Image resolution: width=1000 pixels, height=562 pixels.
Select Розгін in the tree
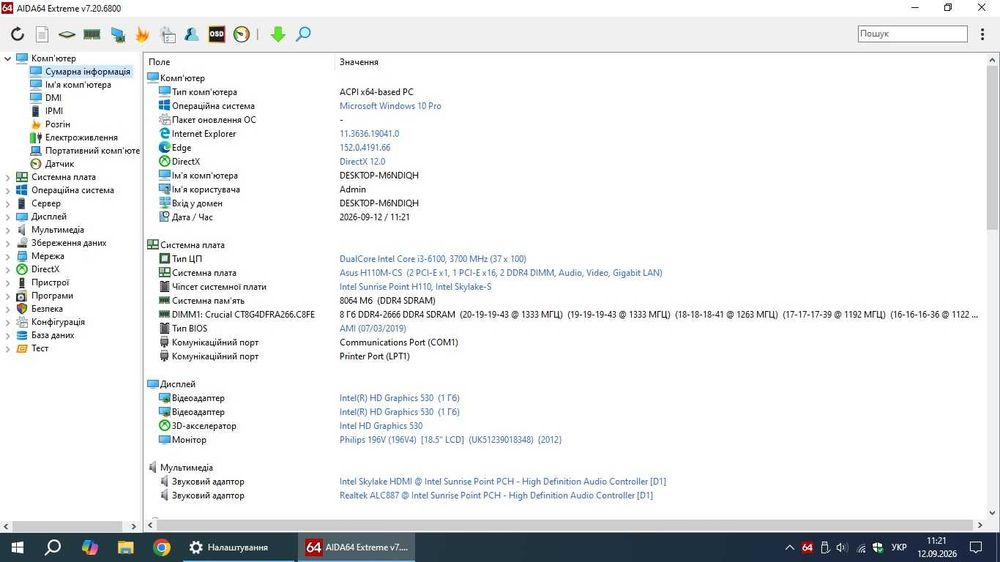57,124
